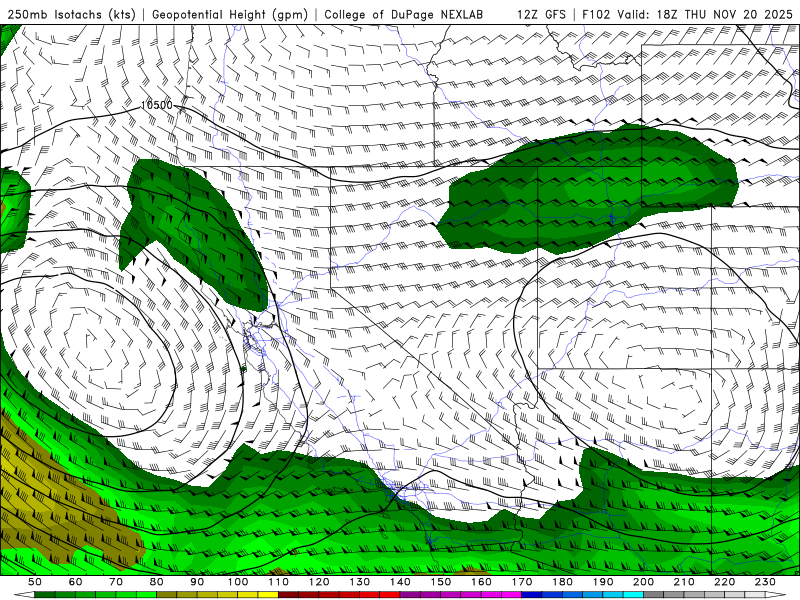800x600 pixels.
Task: Click the 160 value on the color scale
Action: pyautogui.click(x=481, y=582)
